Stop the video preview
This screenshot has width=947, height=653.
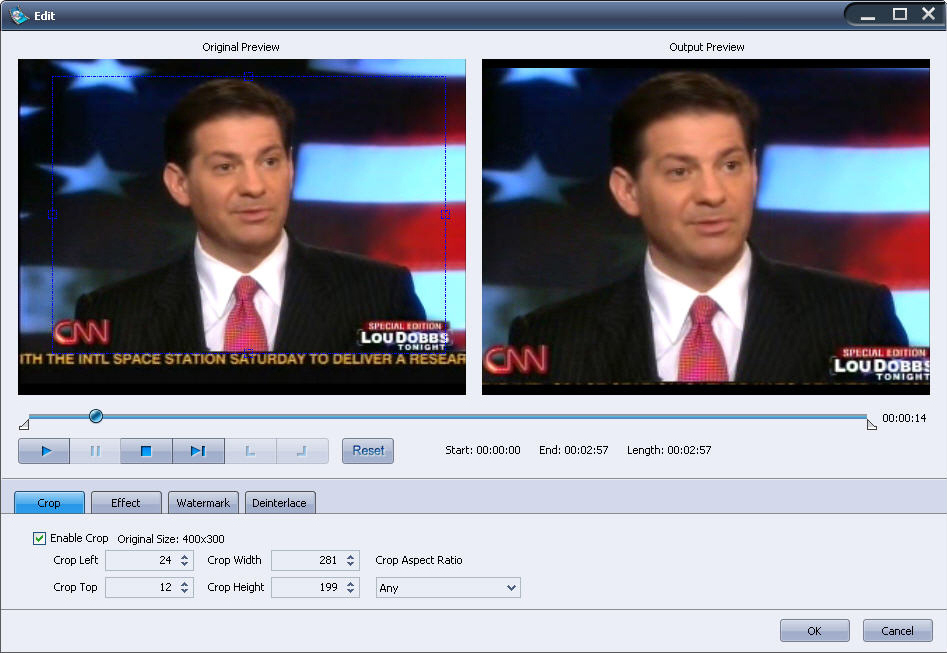point(146,451)
